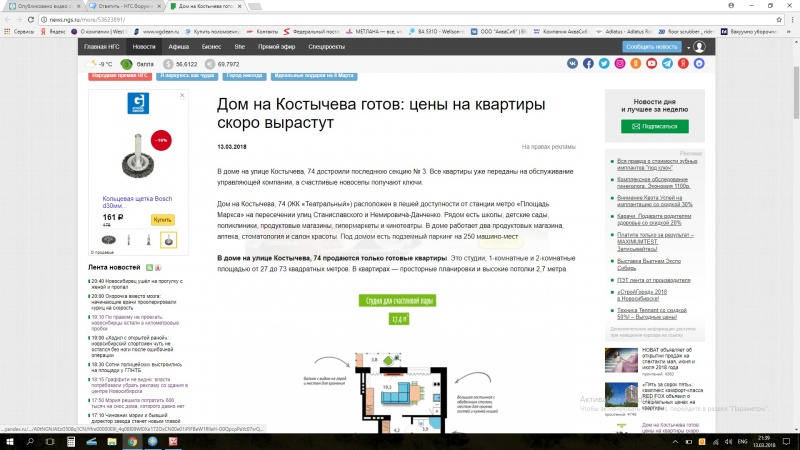Open the Instagram icon in header
800x450 pixels.
coord(619,64)
